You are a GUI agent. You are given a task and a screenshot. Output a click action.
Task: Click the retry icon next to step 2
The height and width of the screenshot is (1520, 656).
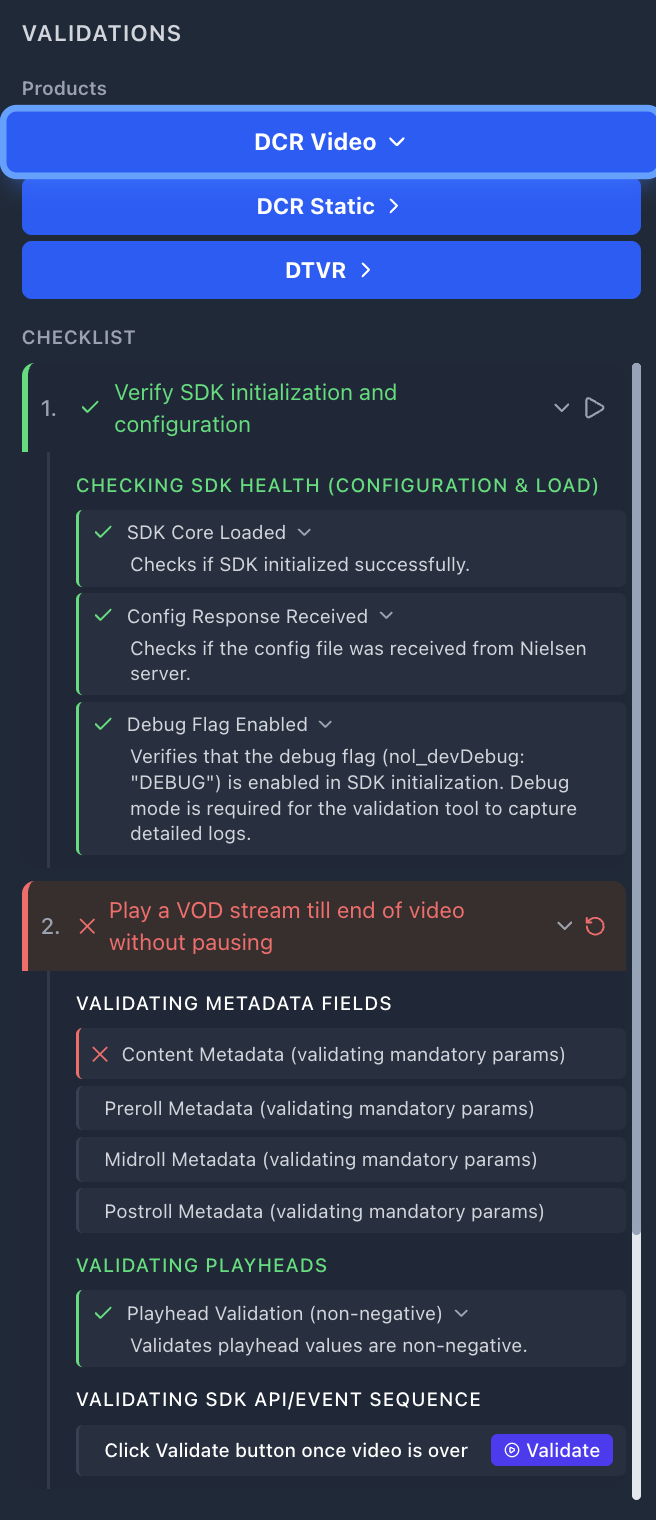point(595,926)
